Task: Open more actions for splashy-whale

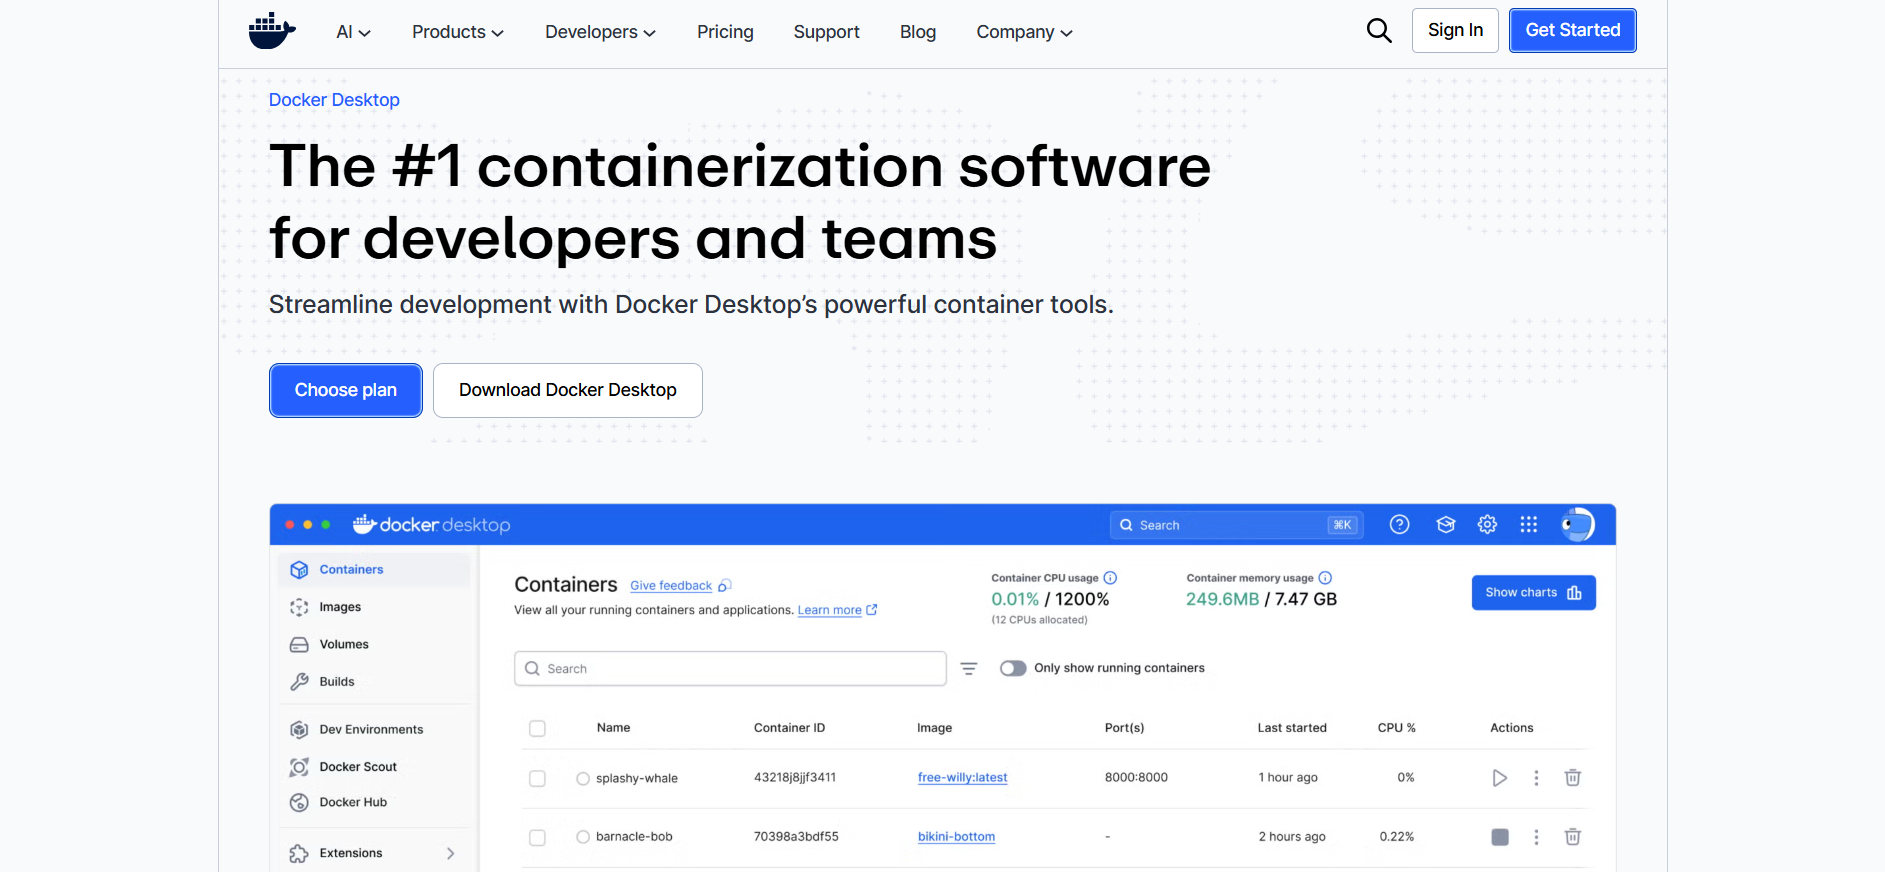Action: point(1537,778)
